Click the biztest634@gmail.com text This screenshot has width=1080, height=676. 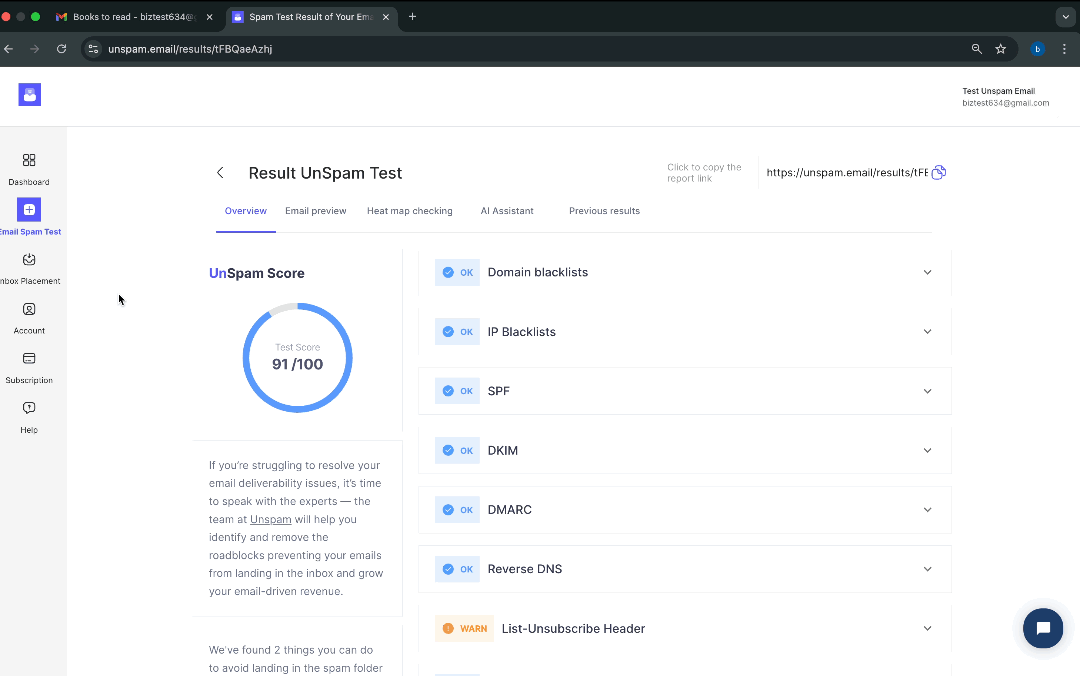click(1006, 103)
